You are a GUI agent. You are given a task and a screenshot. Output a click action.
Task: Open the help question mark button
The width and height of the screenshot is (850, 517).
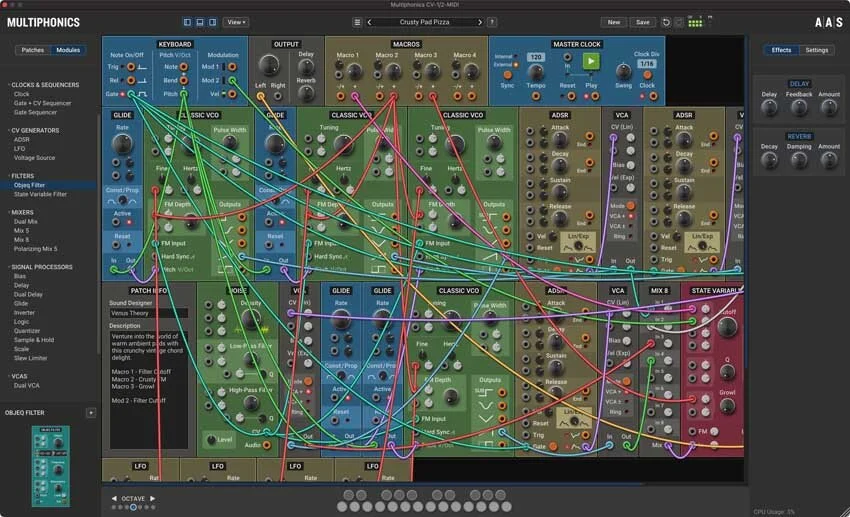[x=492, y=22]
